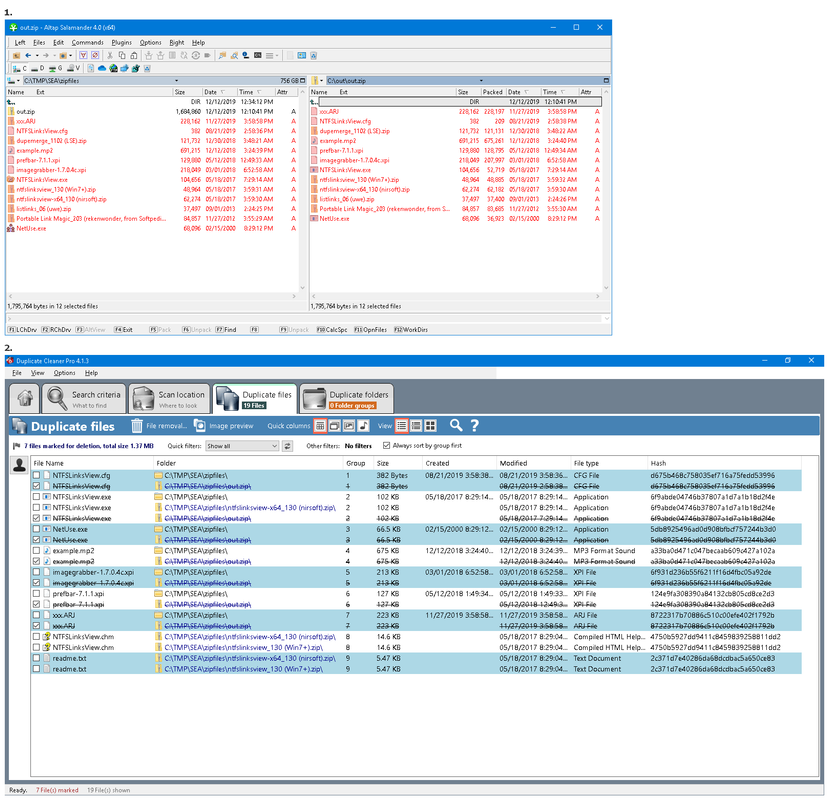Viewport: 829px width, 800px height.
Task: Open the Plugins menu in Salamander
Action: coord(121,42)
